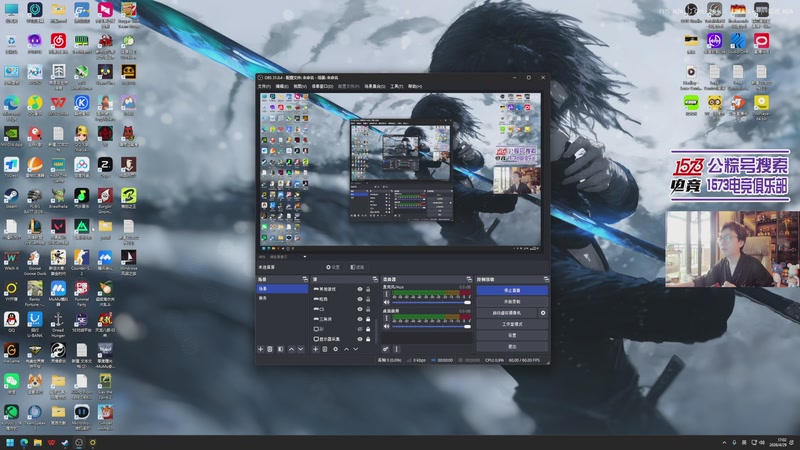Toggle lock on 三角洲 source
800x450 pixels.
[368, 319]
